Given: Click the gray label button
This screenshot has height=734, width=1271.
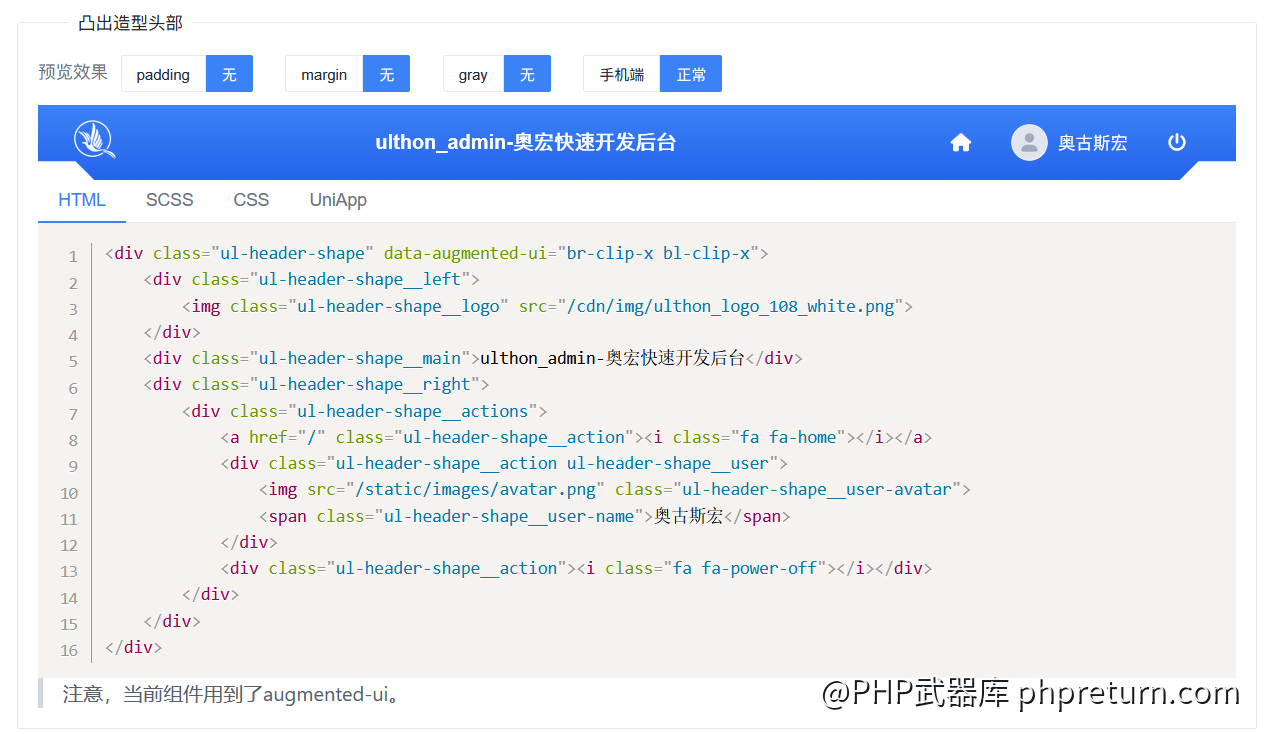Looking at the screenshot, I should pyautogui.click(x=473, y=74).
